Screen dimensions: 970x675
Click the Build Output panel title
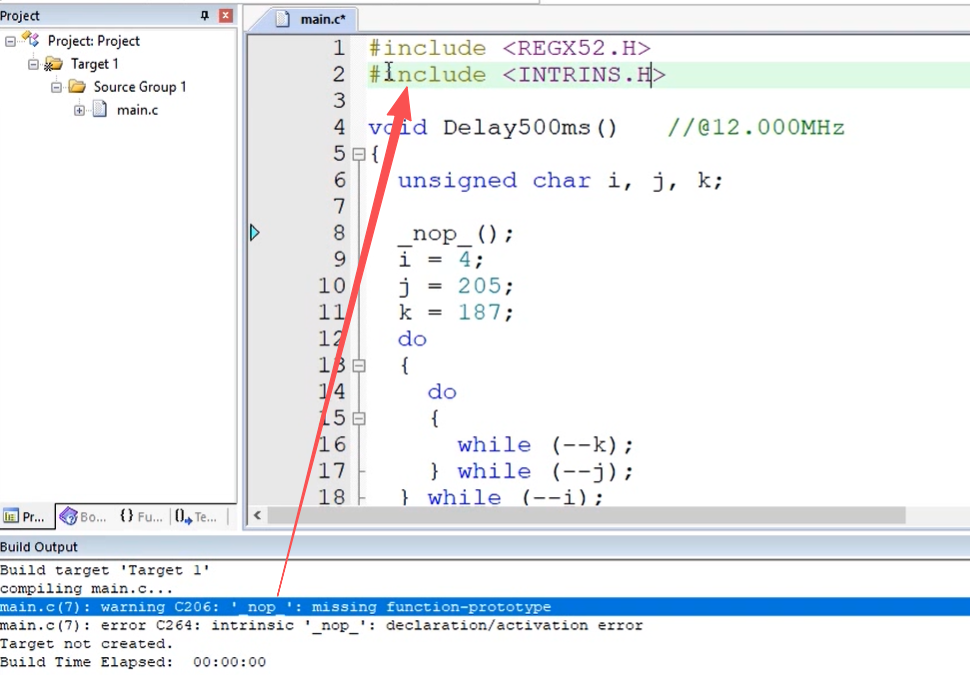coord(39,547)
